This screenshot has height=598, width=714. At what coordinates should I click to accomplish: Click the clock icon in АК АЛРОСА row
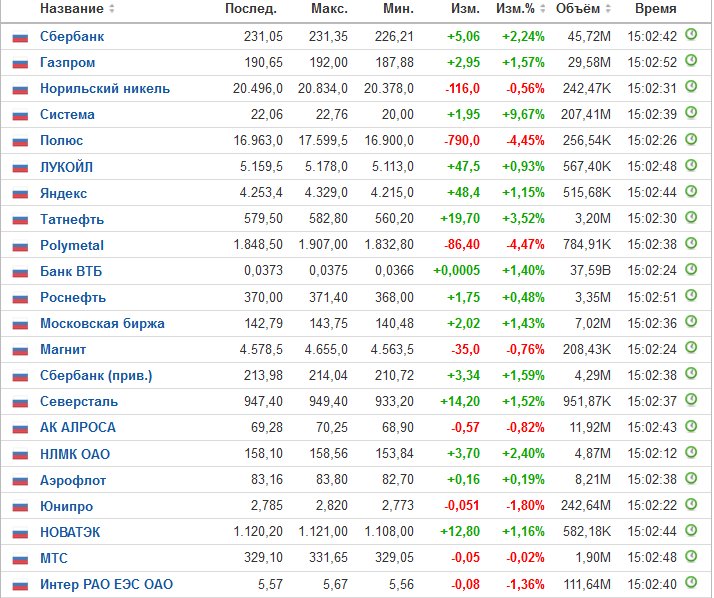[x=691, y=426]
